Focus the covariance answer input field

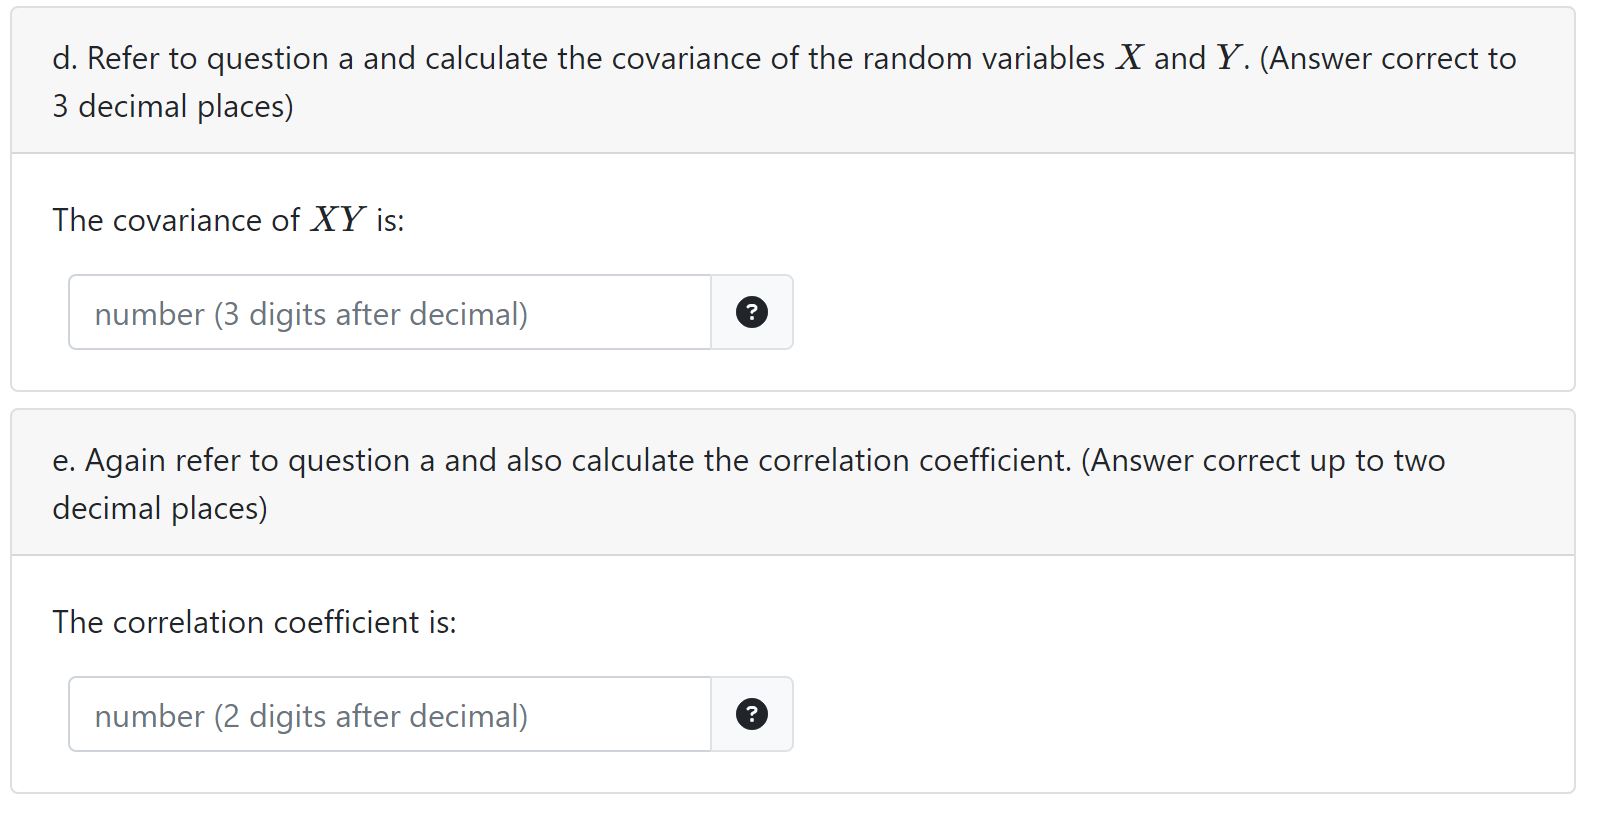(389, 312)
